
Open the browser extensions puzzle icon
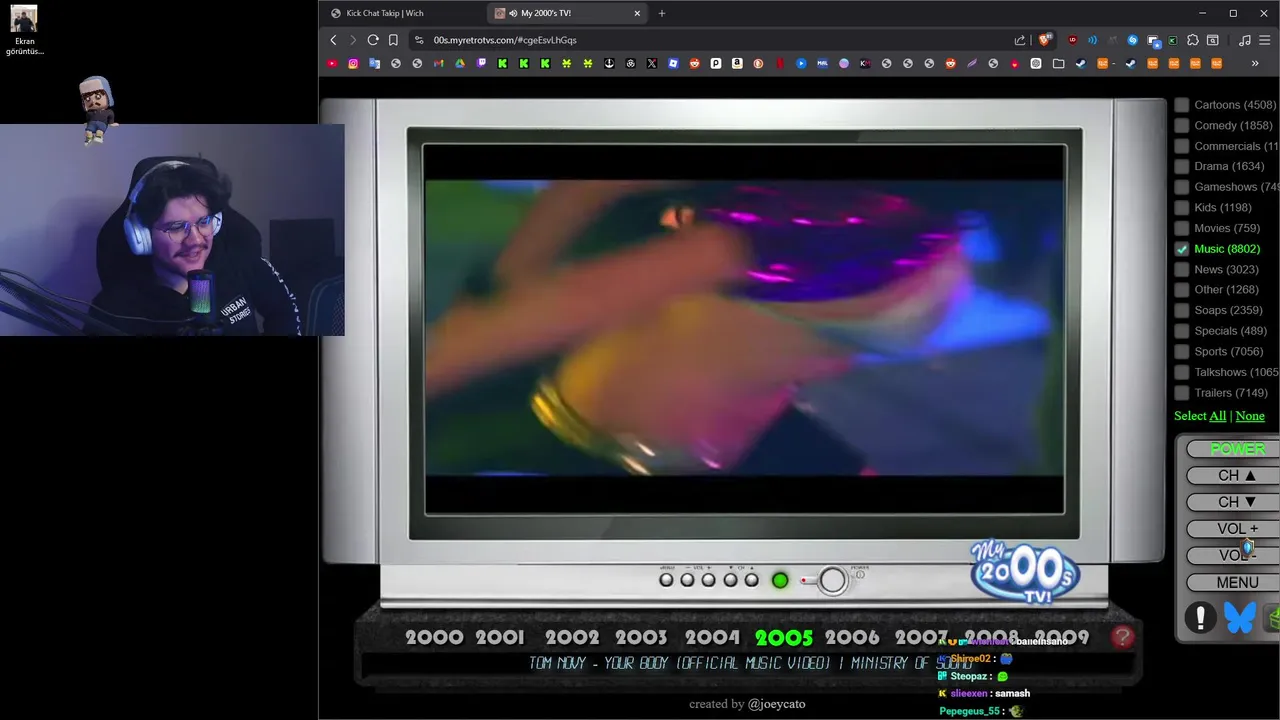(x=1193, y=40)
